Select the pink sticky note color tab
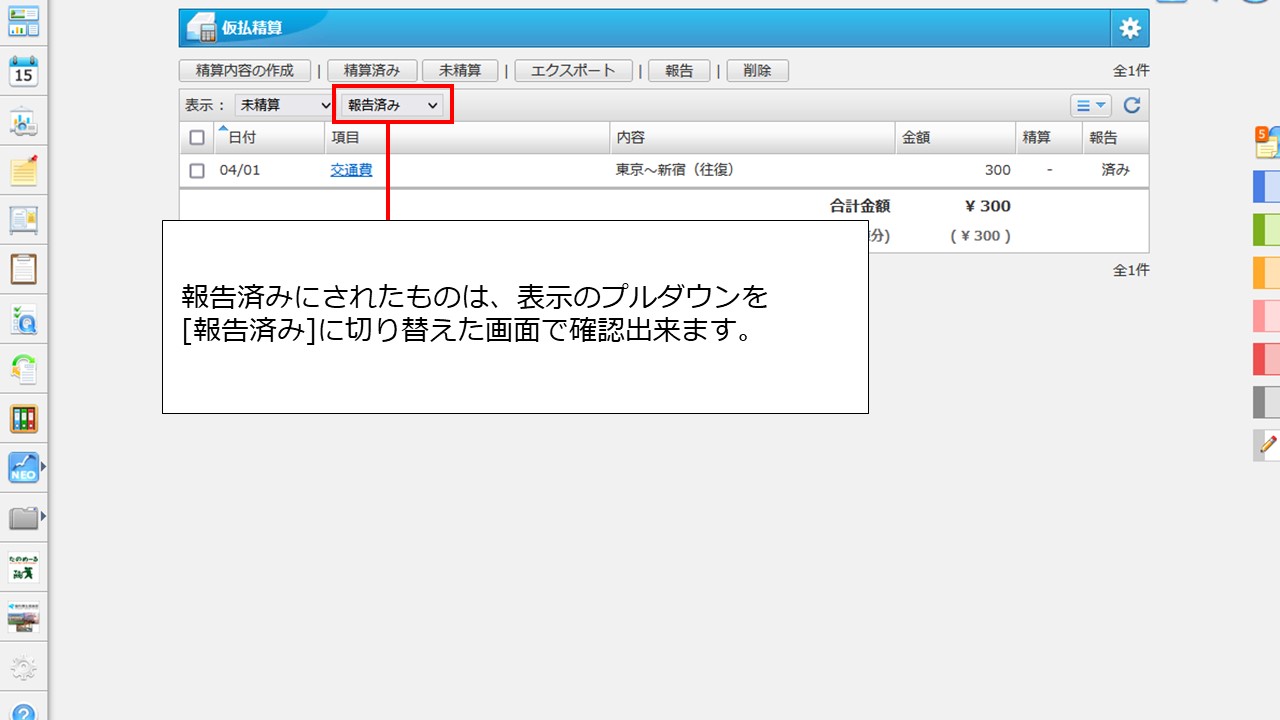The height and width of the screenshot is (720, 1280). (1267, 316)
